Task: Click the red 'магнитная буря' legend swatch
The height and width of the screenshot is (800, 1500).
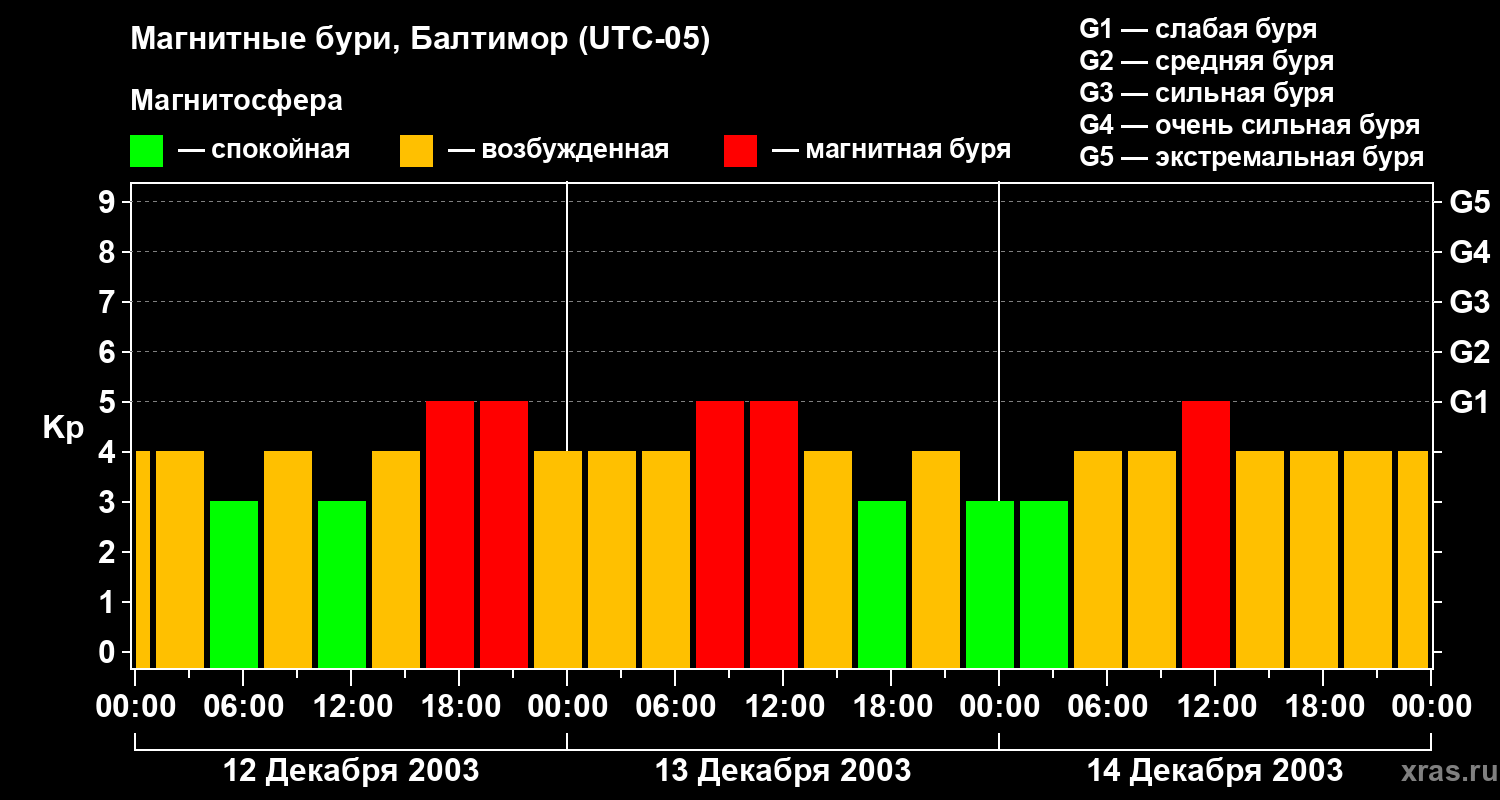Action: coord(740,151)
